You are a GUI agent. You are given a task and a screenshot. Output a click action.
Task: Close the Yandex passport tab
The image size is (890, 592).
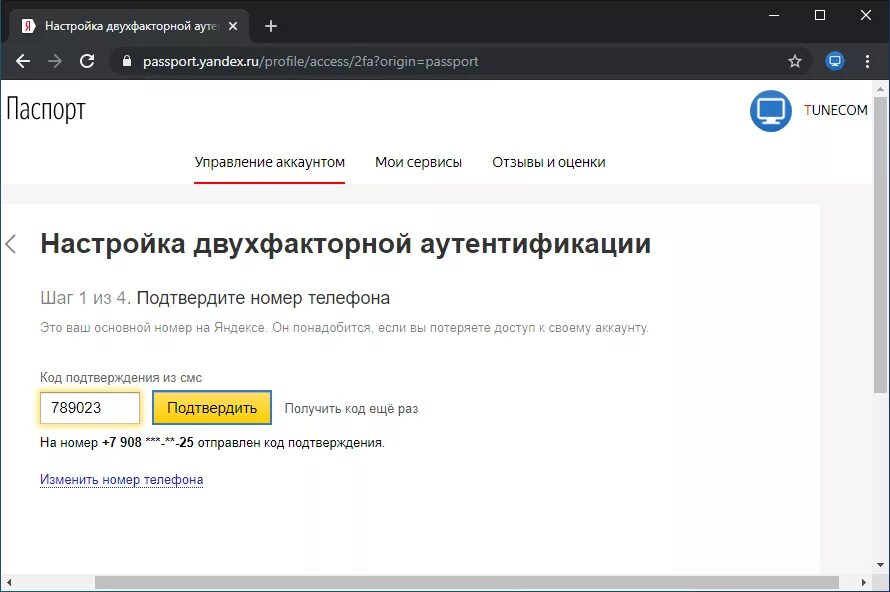coord(233,26)
